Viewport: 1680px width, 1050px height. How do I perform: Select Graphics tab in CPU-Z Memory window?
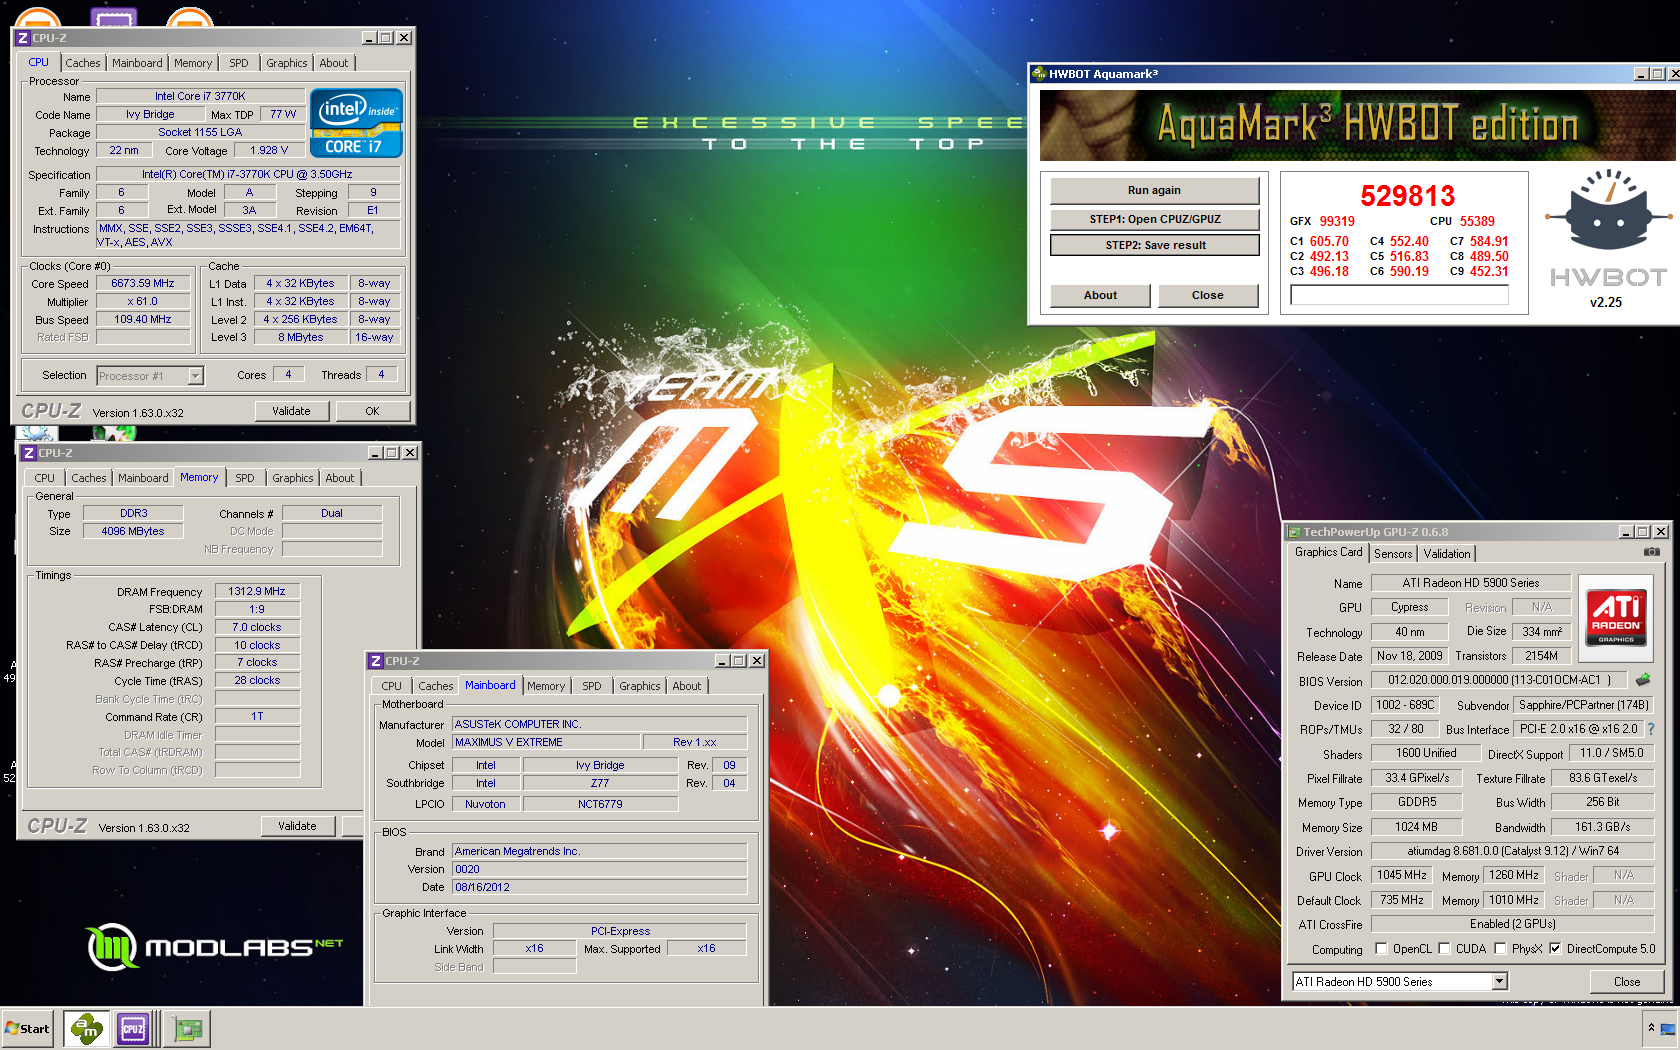pyautogui.click(x=293, y=478)
